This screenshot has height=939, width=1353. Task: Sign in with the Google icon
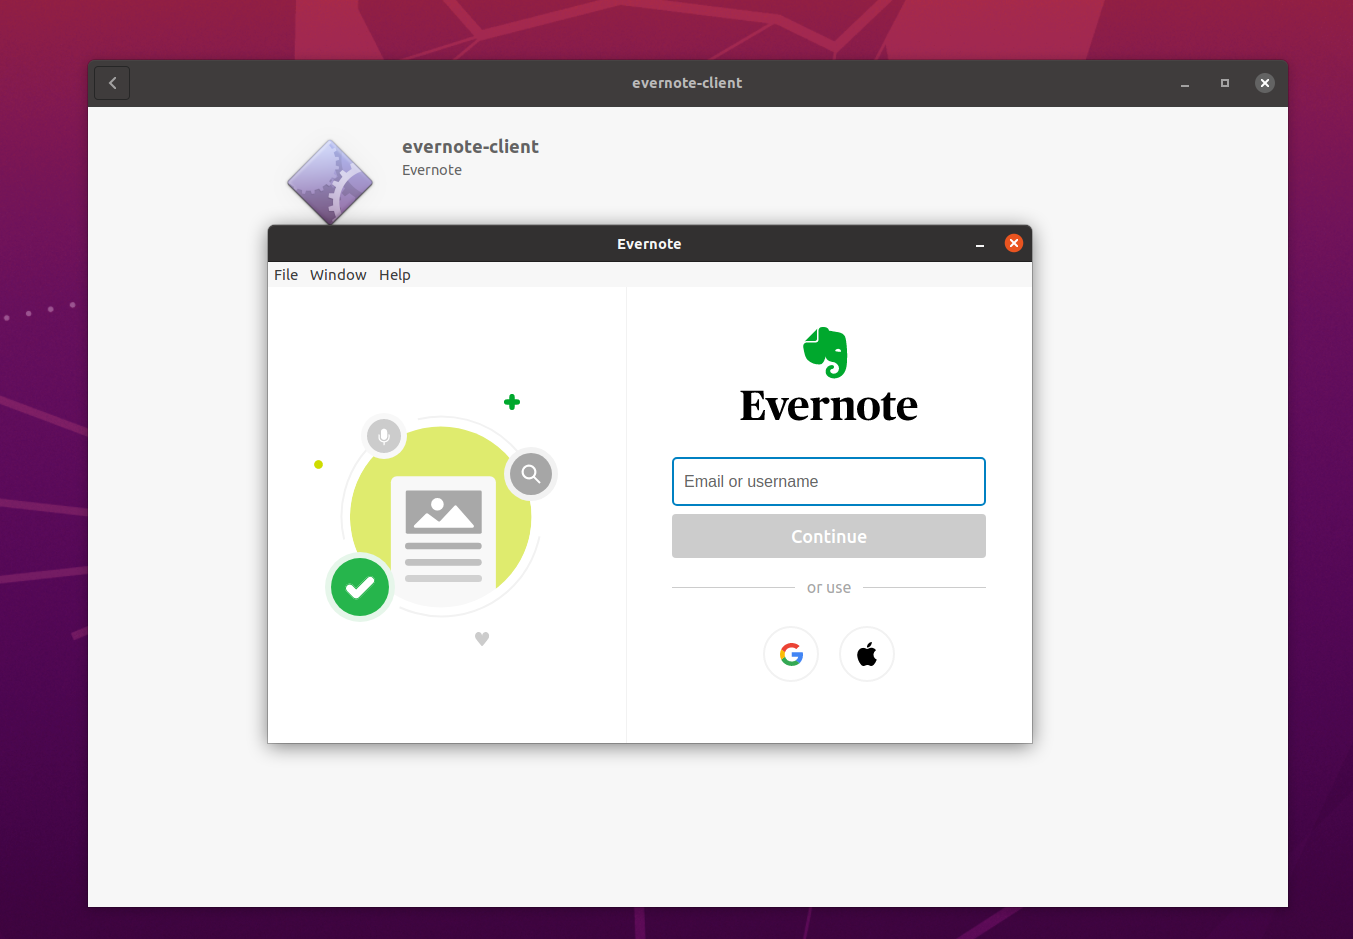pos(791,654)
